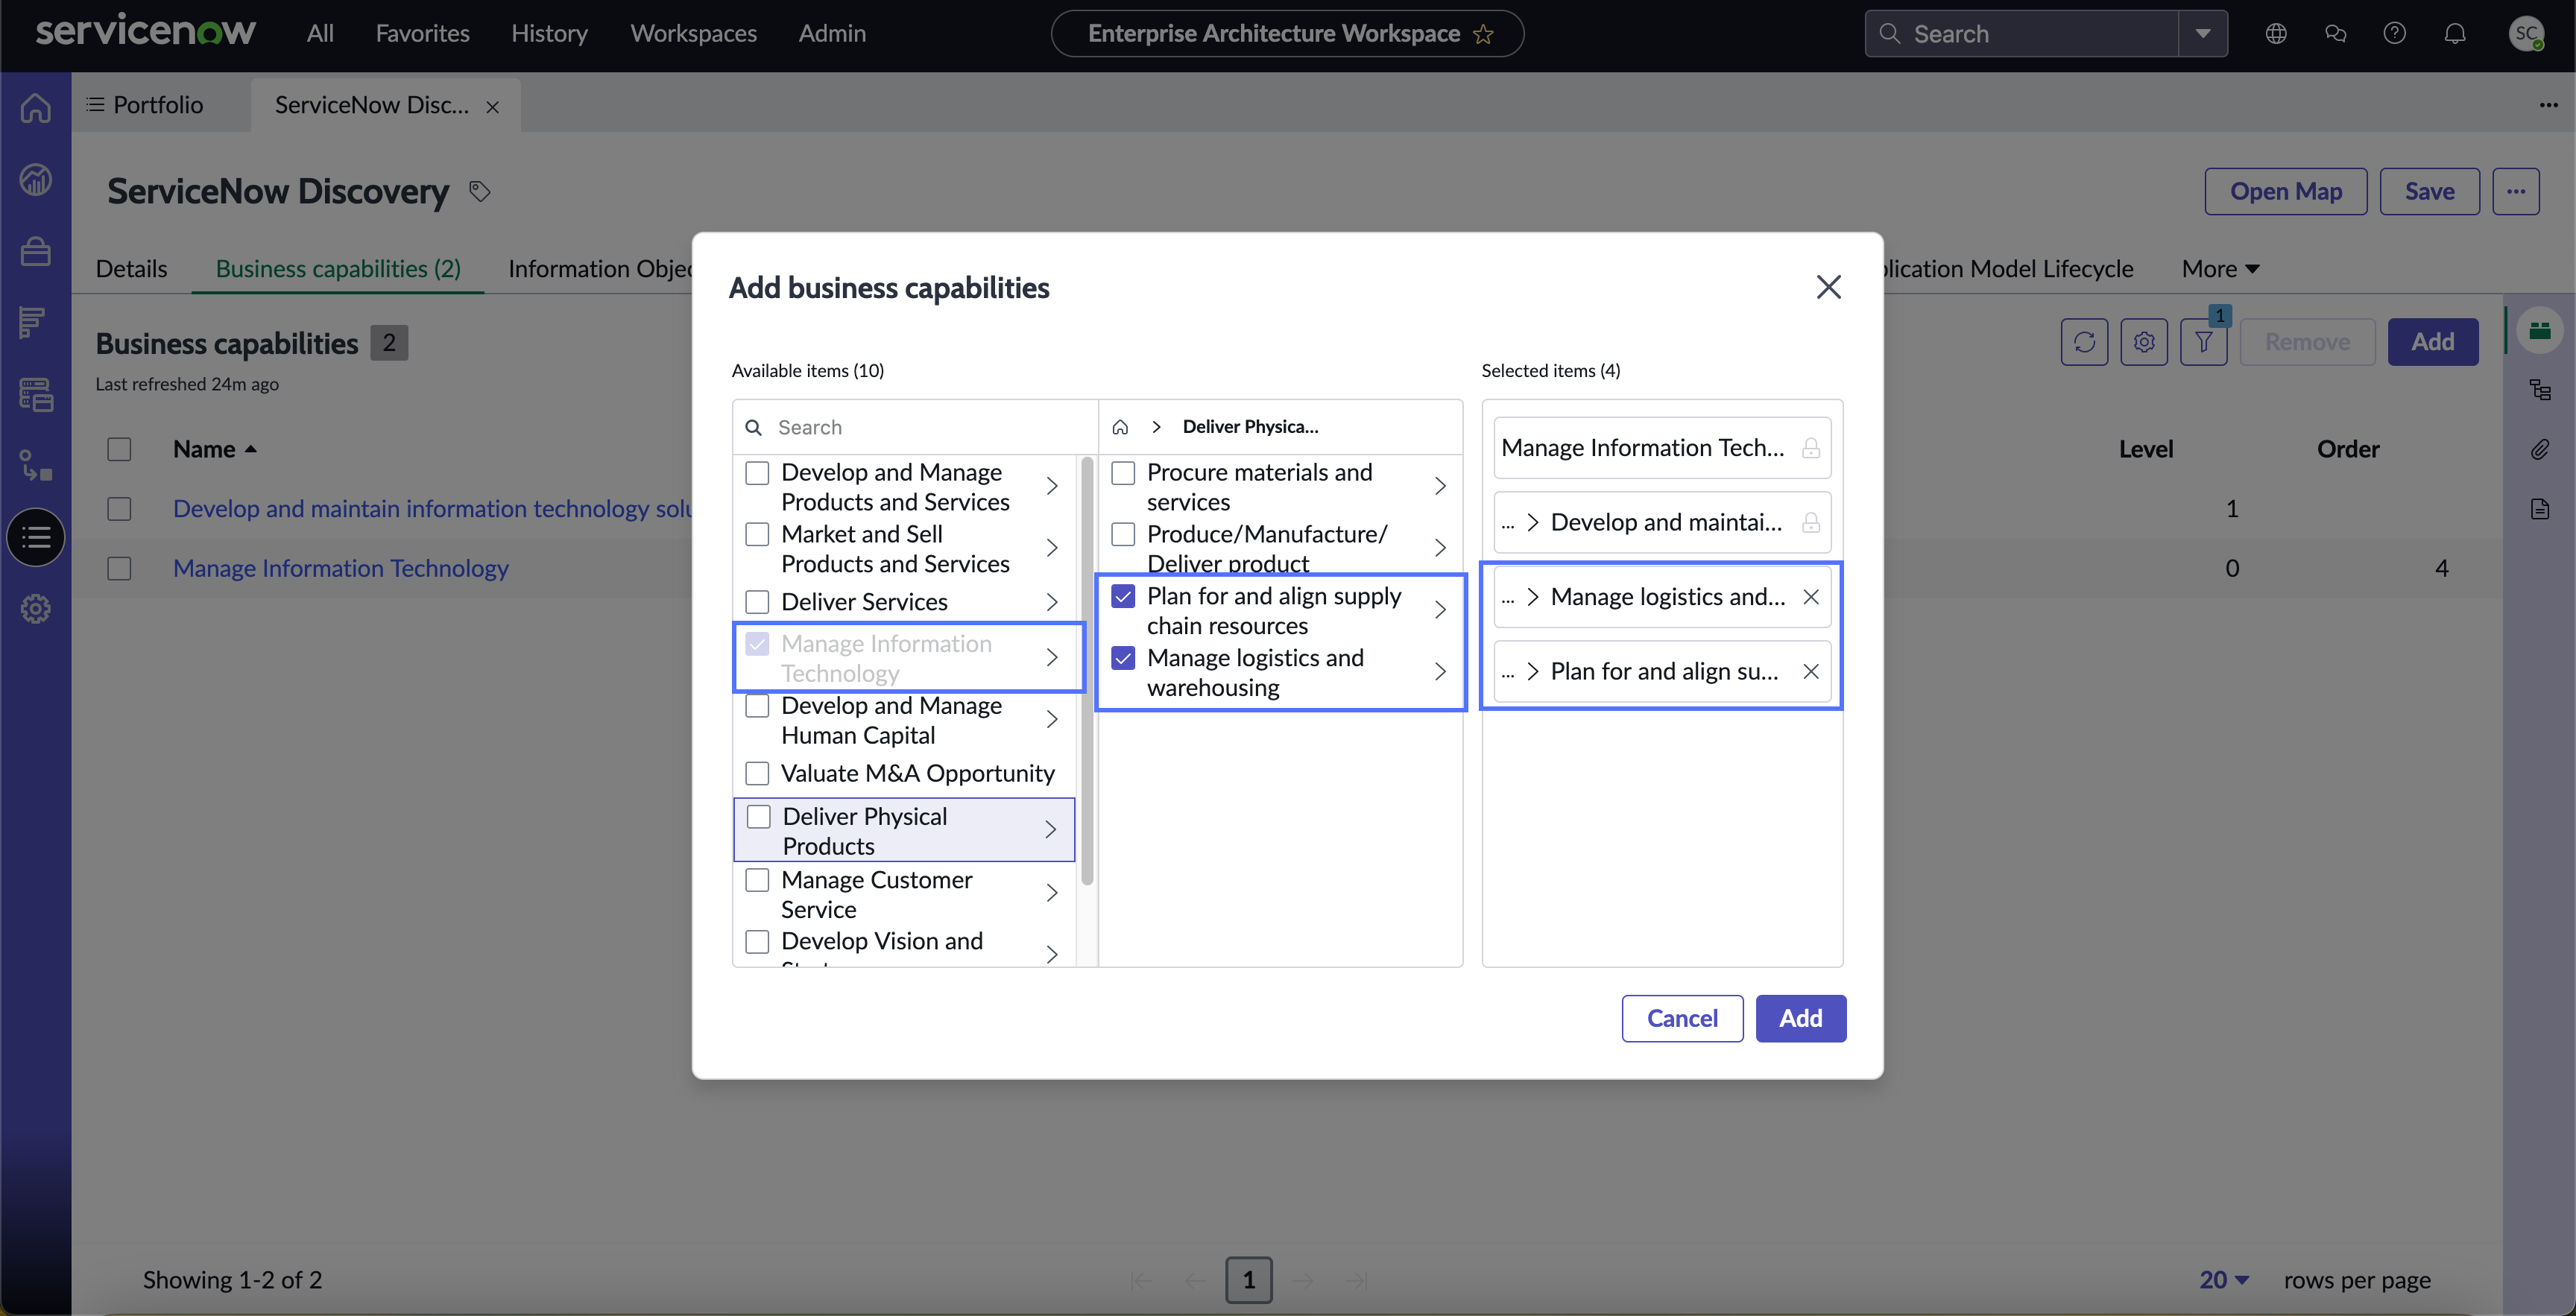The width and height of the screenshot is (2576, 1316).
Task: Check Develop and Manage Products and Services
Action: pyautogui.click(x=757, y=472)
